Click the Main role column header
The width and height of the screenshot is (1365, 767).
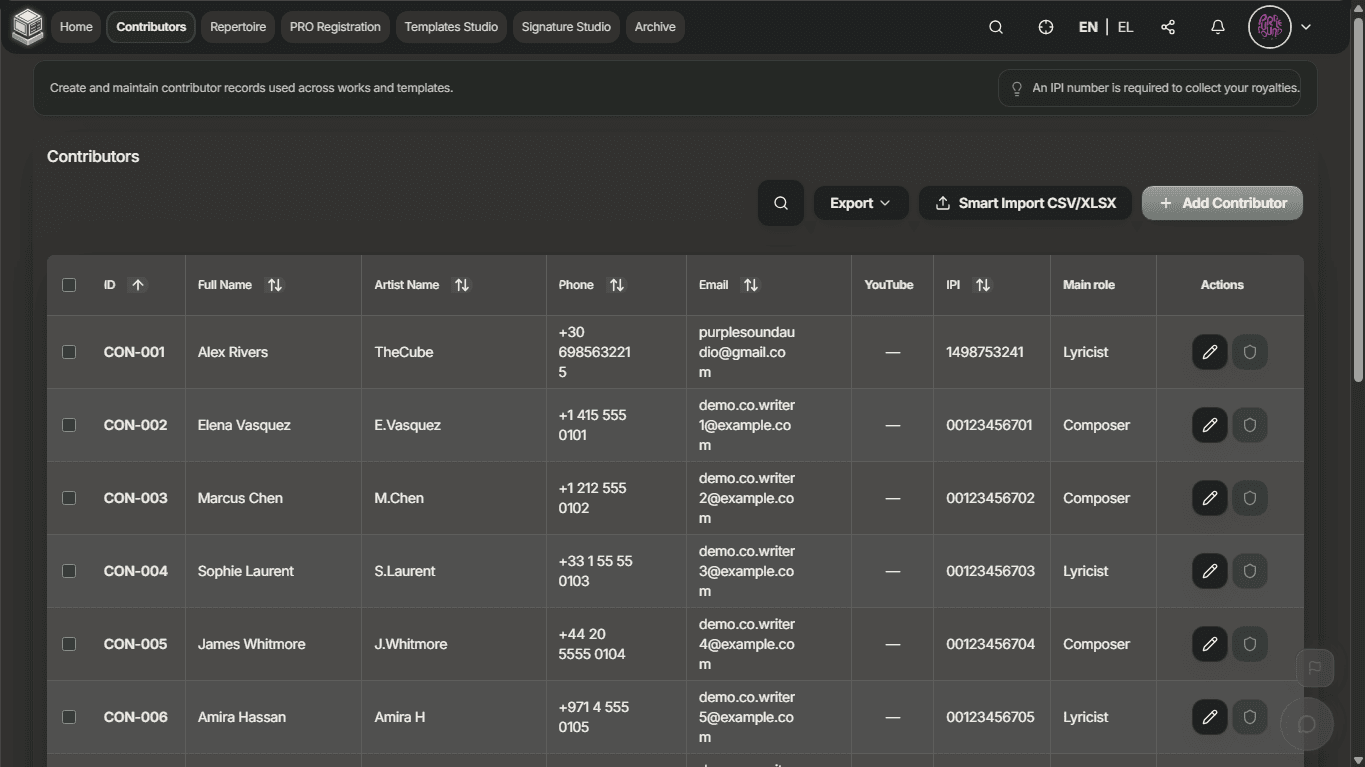point(1089,285)
